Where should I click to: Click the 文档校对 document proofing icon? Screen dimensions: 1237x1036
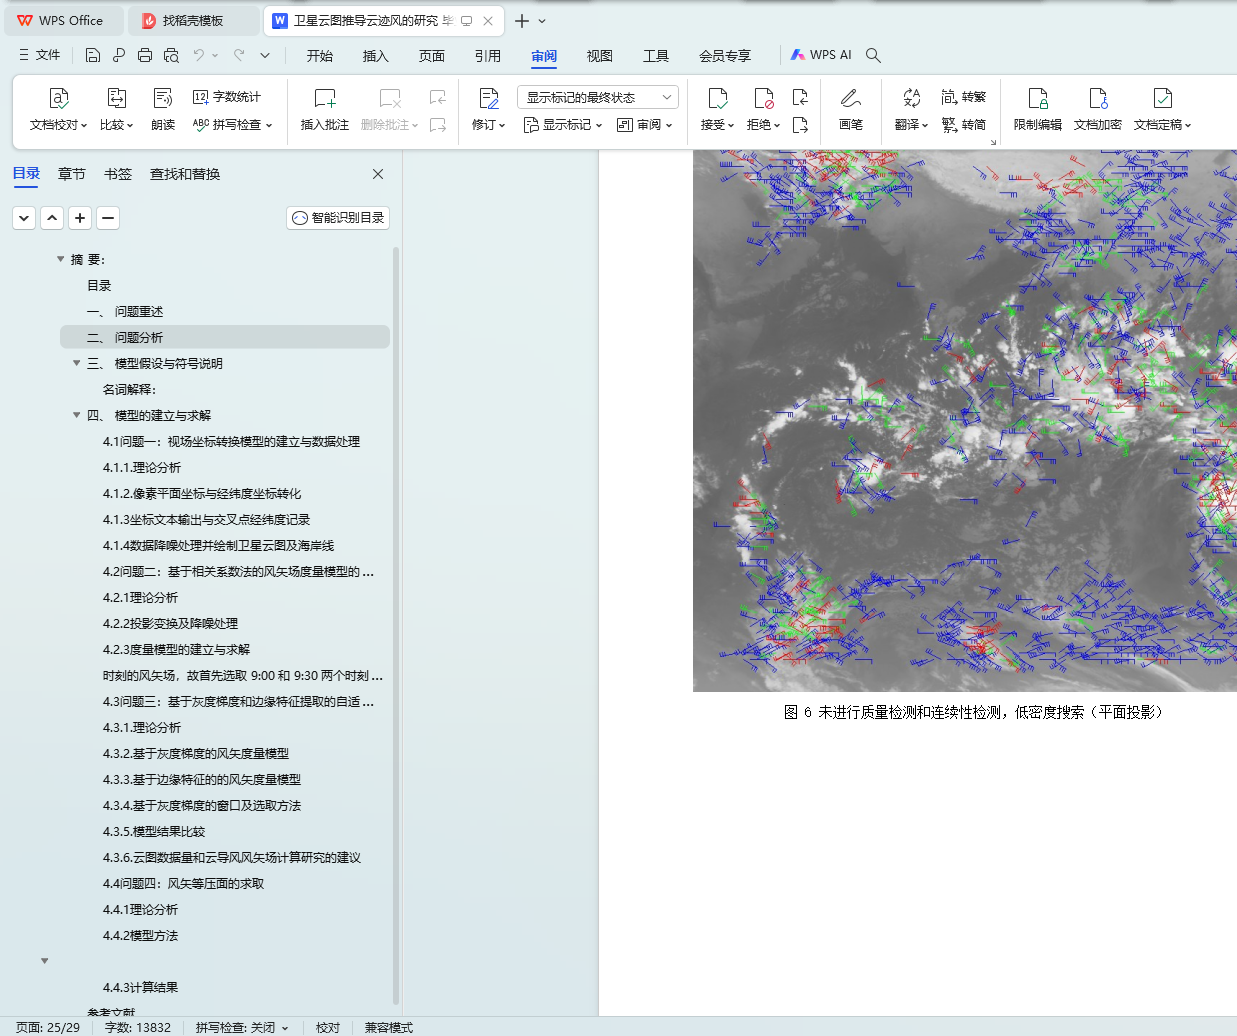coord(59,99)
